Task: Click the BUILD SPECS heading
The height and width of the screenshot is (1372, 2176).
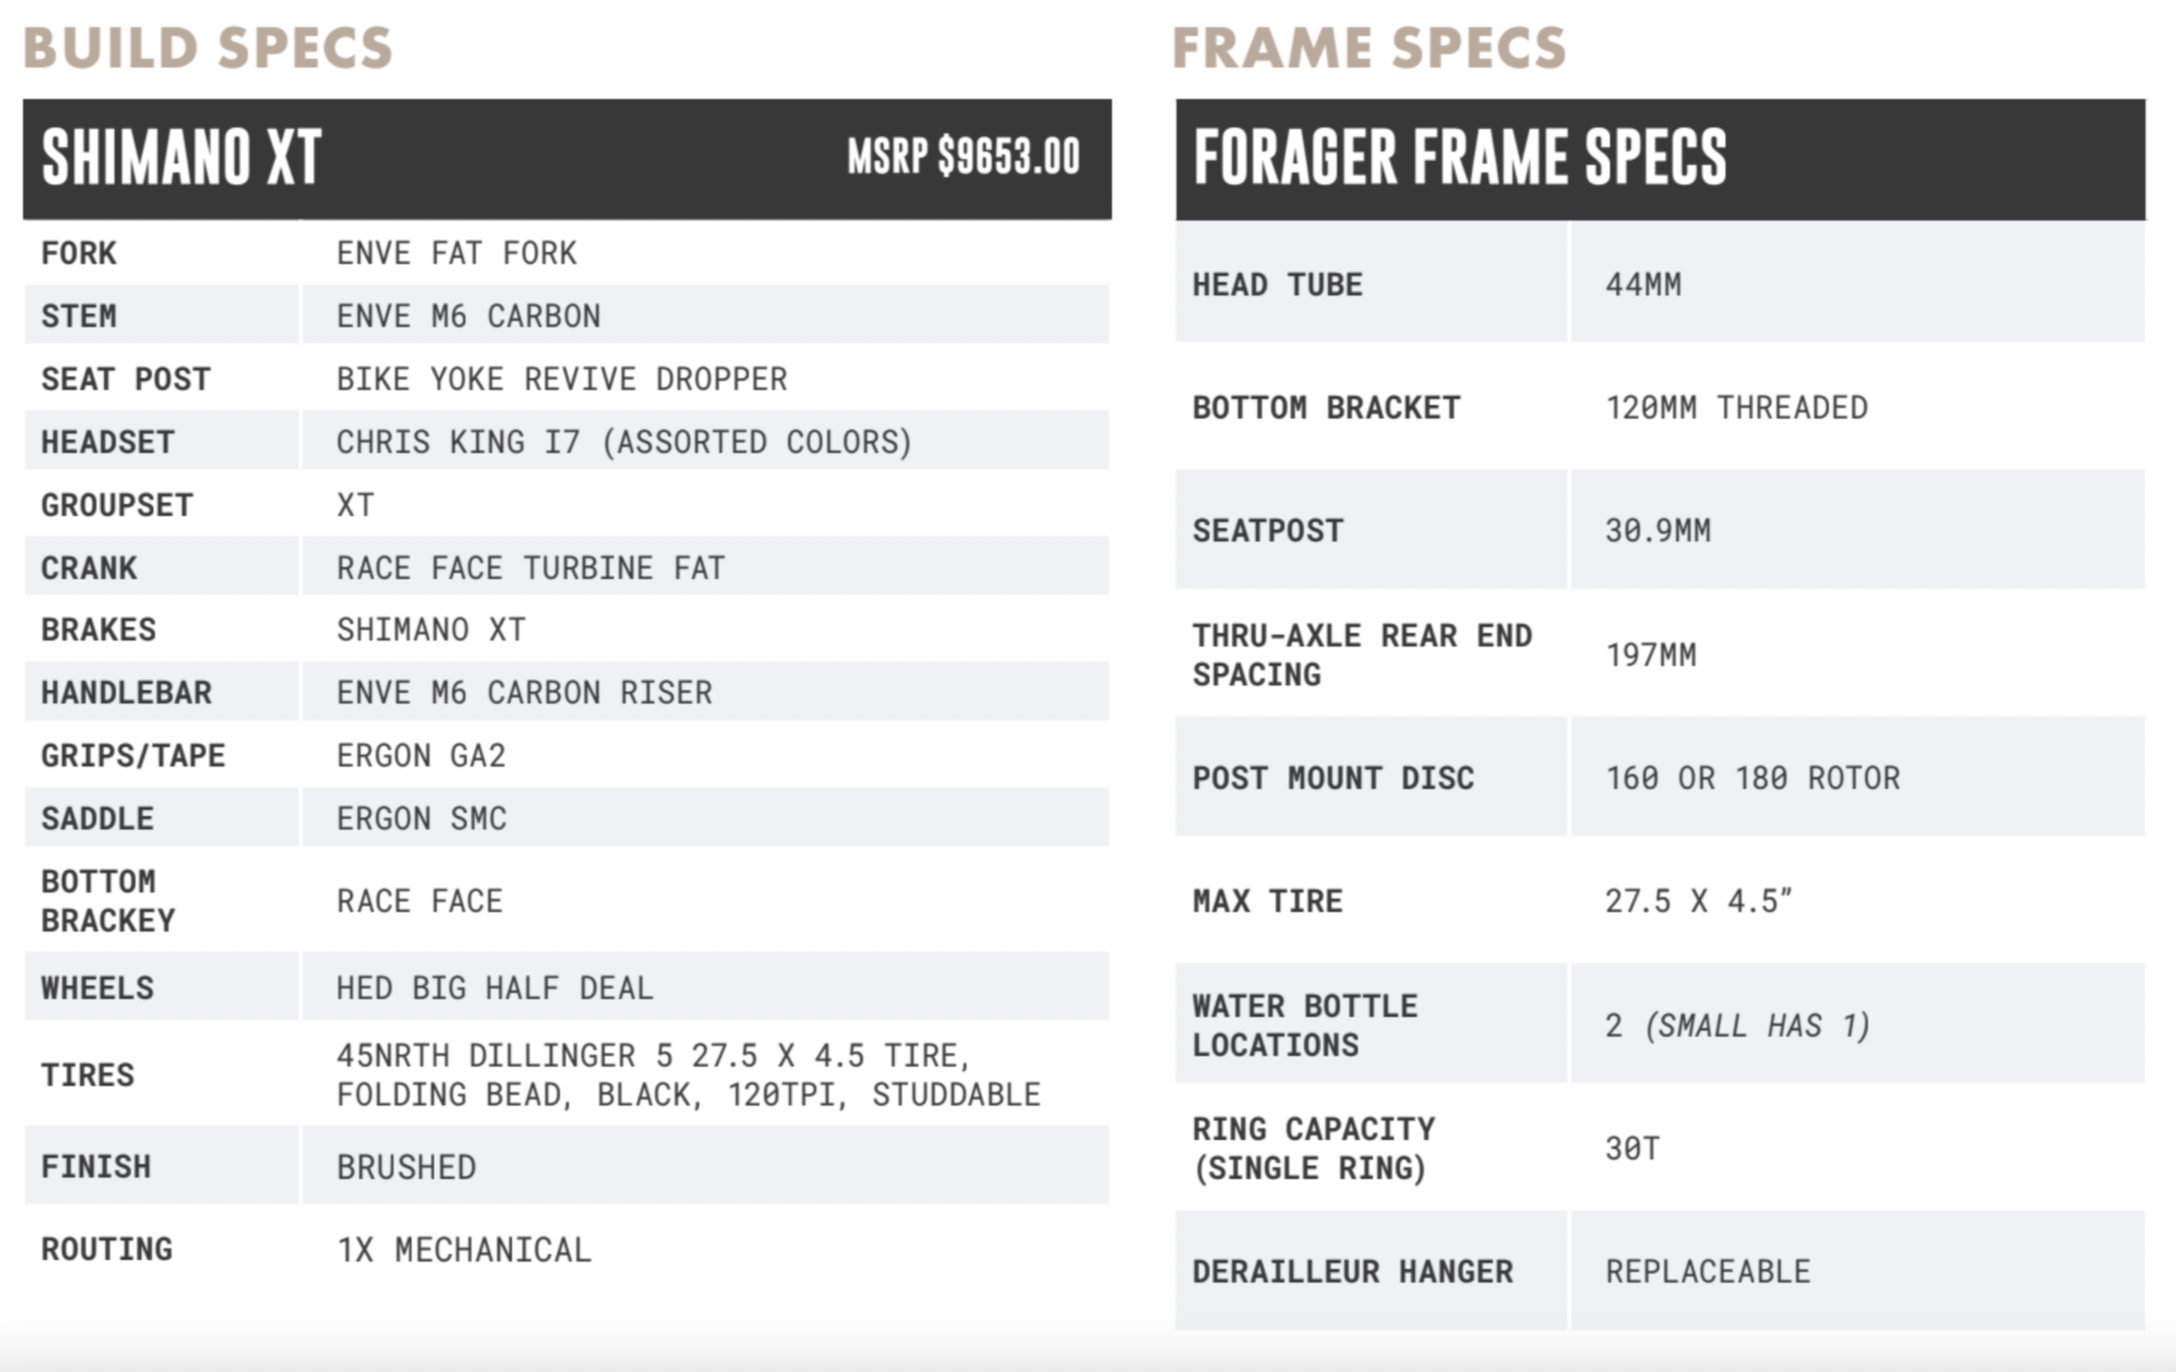Action: point(208,48)
